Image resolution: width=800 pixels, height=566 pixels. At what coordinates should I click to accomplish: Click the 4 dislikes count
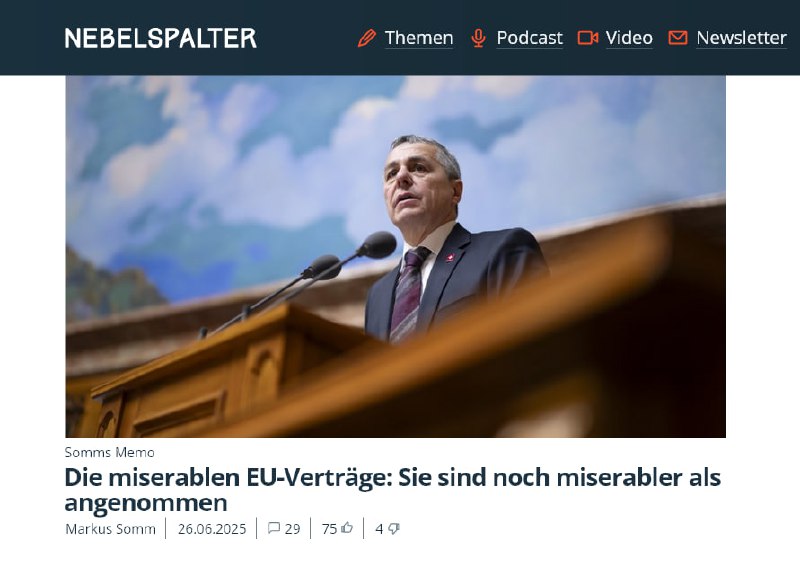tap(379, 529)
